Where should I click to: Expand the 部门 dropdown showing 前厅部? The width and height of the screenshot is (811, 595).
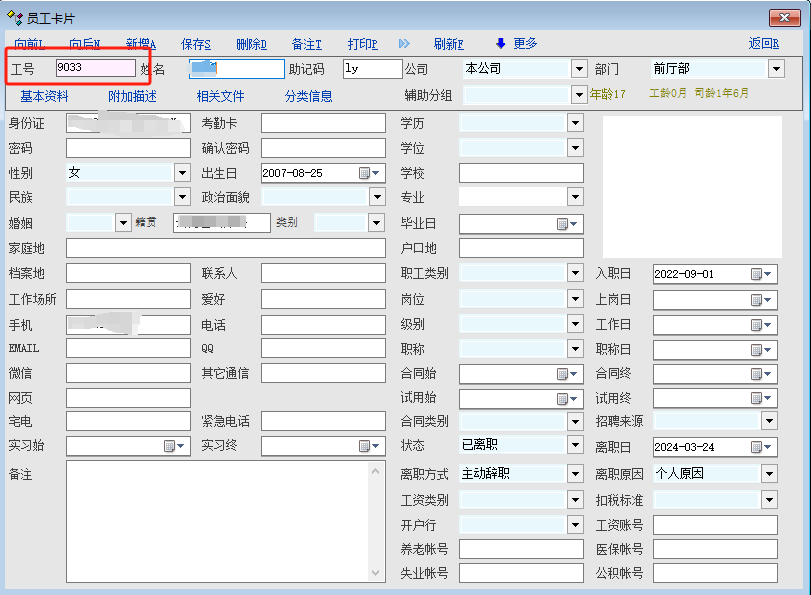[776, 69]
